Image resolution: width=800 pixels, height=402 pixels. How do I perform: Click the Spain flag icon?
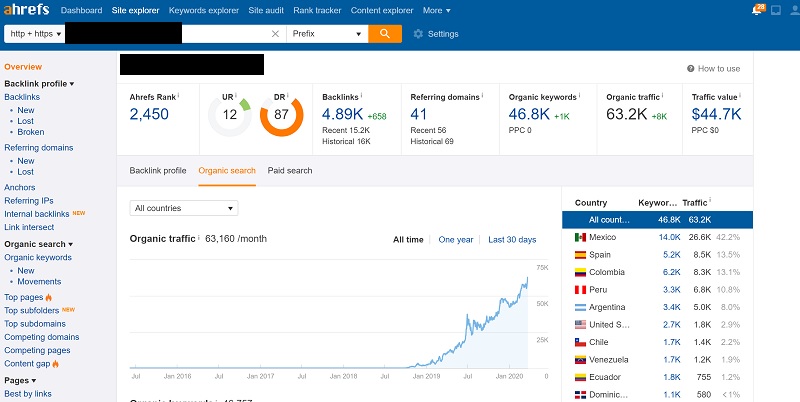coord(580,255)
